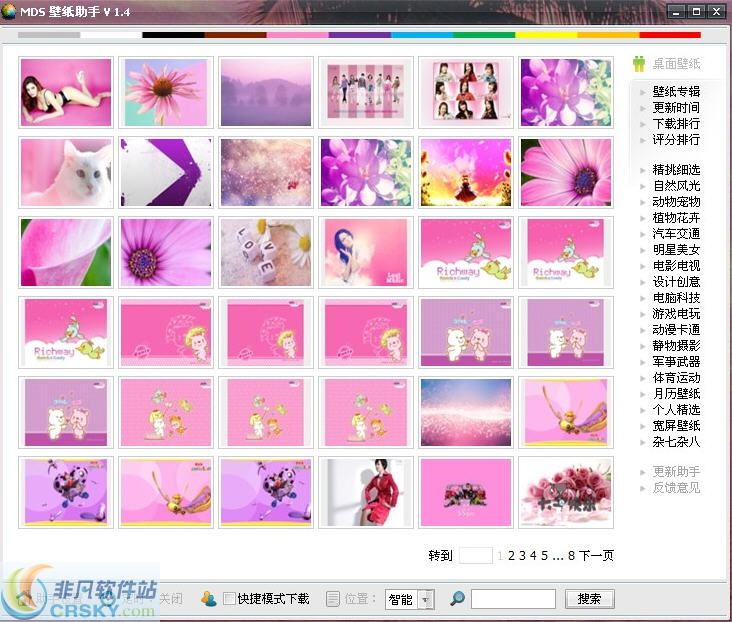The image size is (732, 622).
Task: Open the pink calla lily thumbnail
Action: (x=66, y=252)
